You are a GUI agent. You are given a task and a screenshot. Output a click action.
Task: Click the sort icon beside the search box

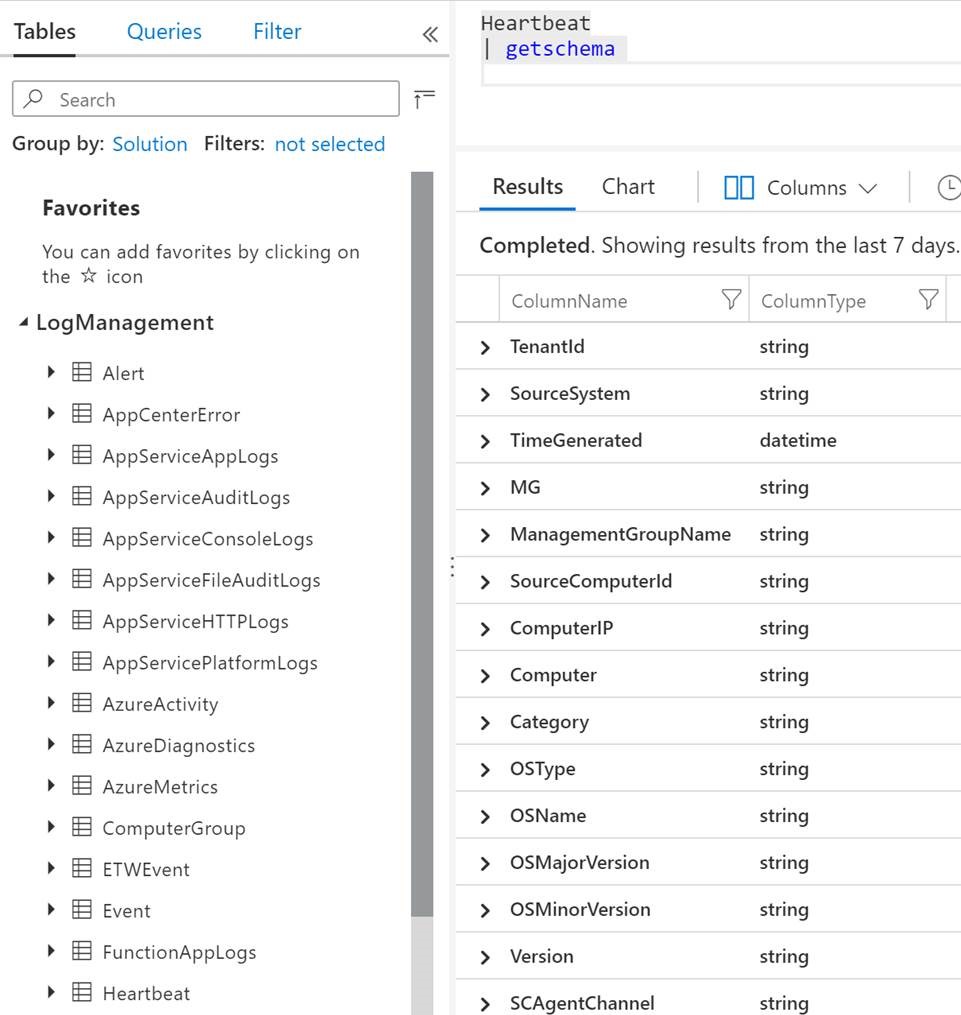tap(424, 97)
